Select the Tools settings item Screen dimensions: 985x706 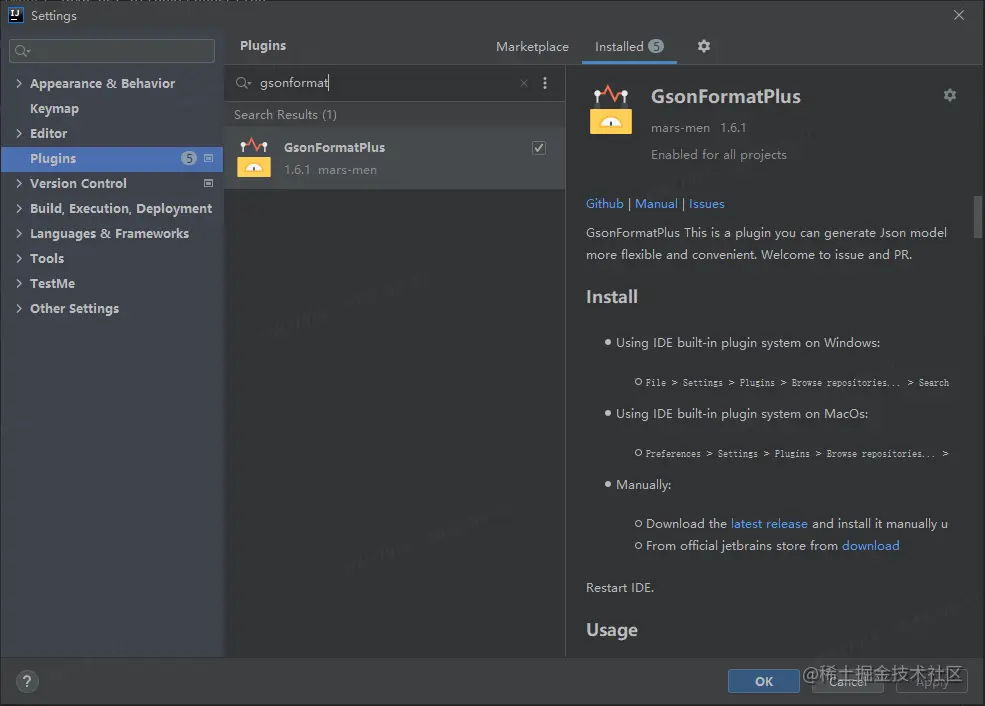(x=46, y=258)
